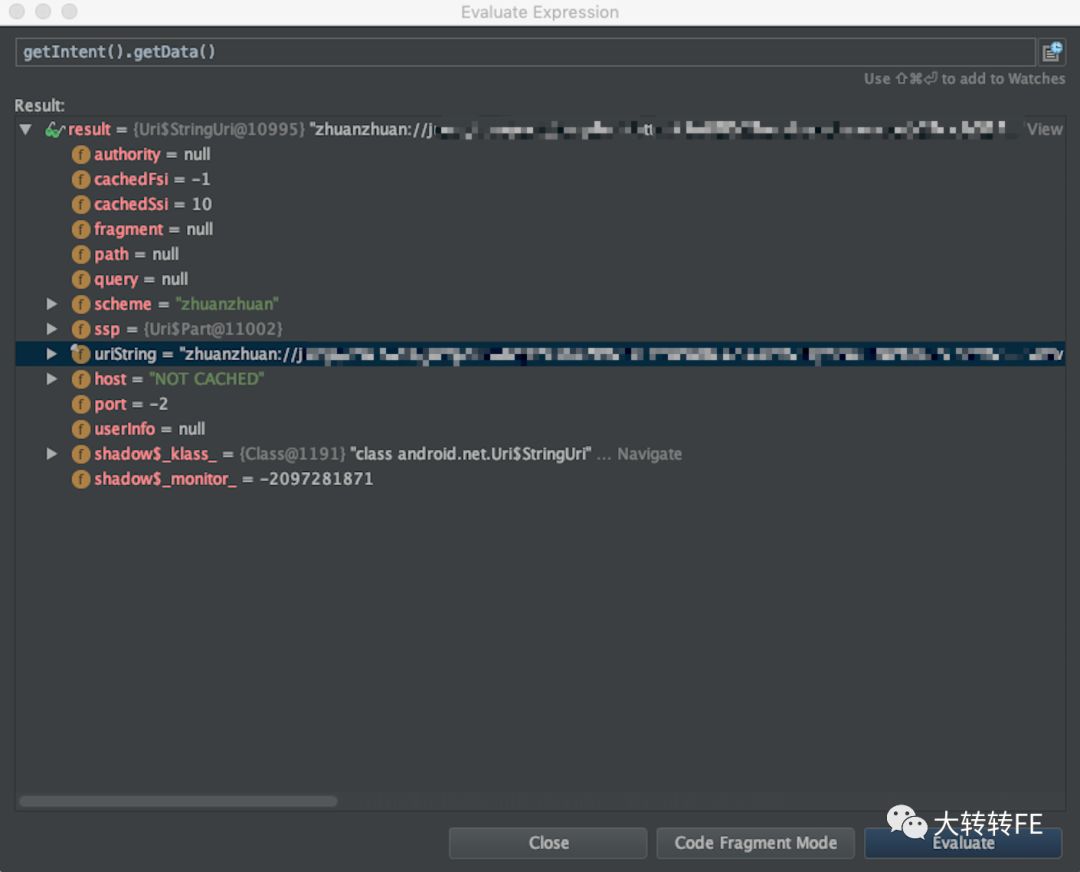Viewport: 1080px width, 872px height.
Task: Collapse the result root node
Action: (x=26, y=129)
